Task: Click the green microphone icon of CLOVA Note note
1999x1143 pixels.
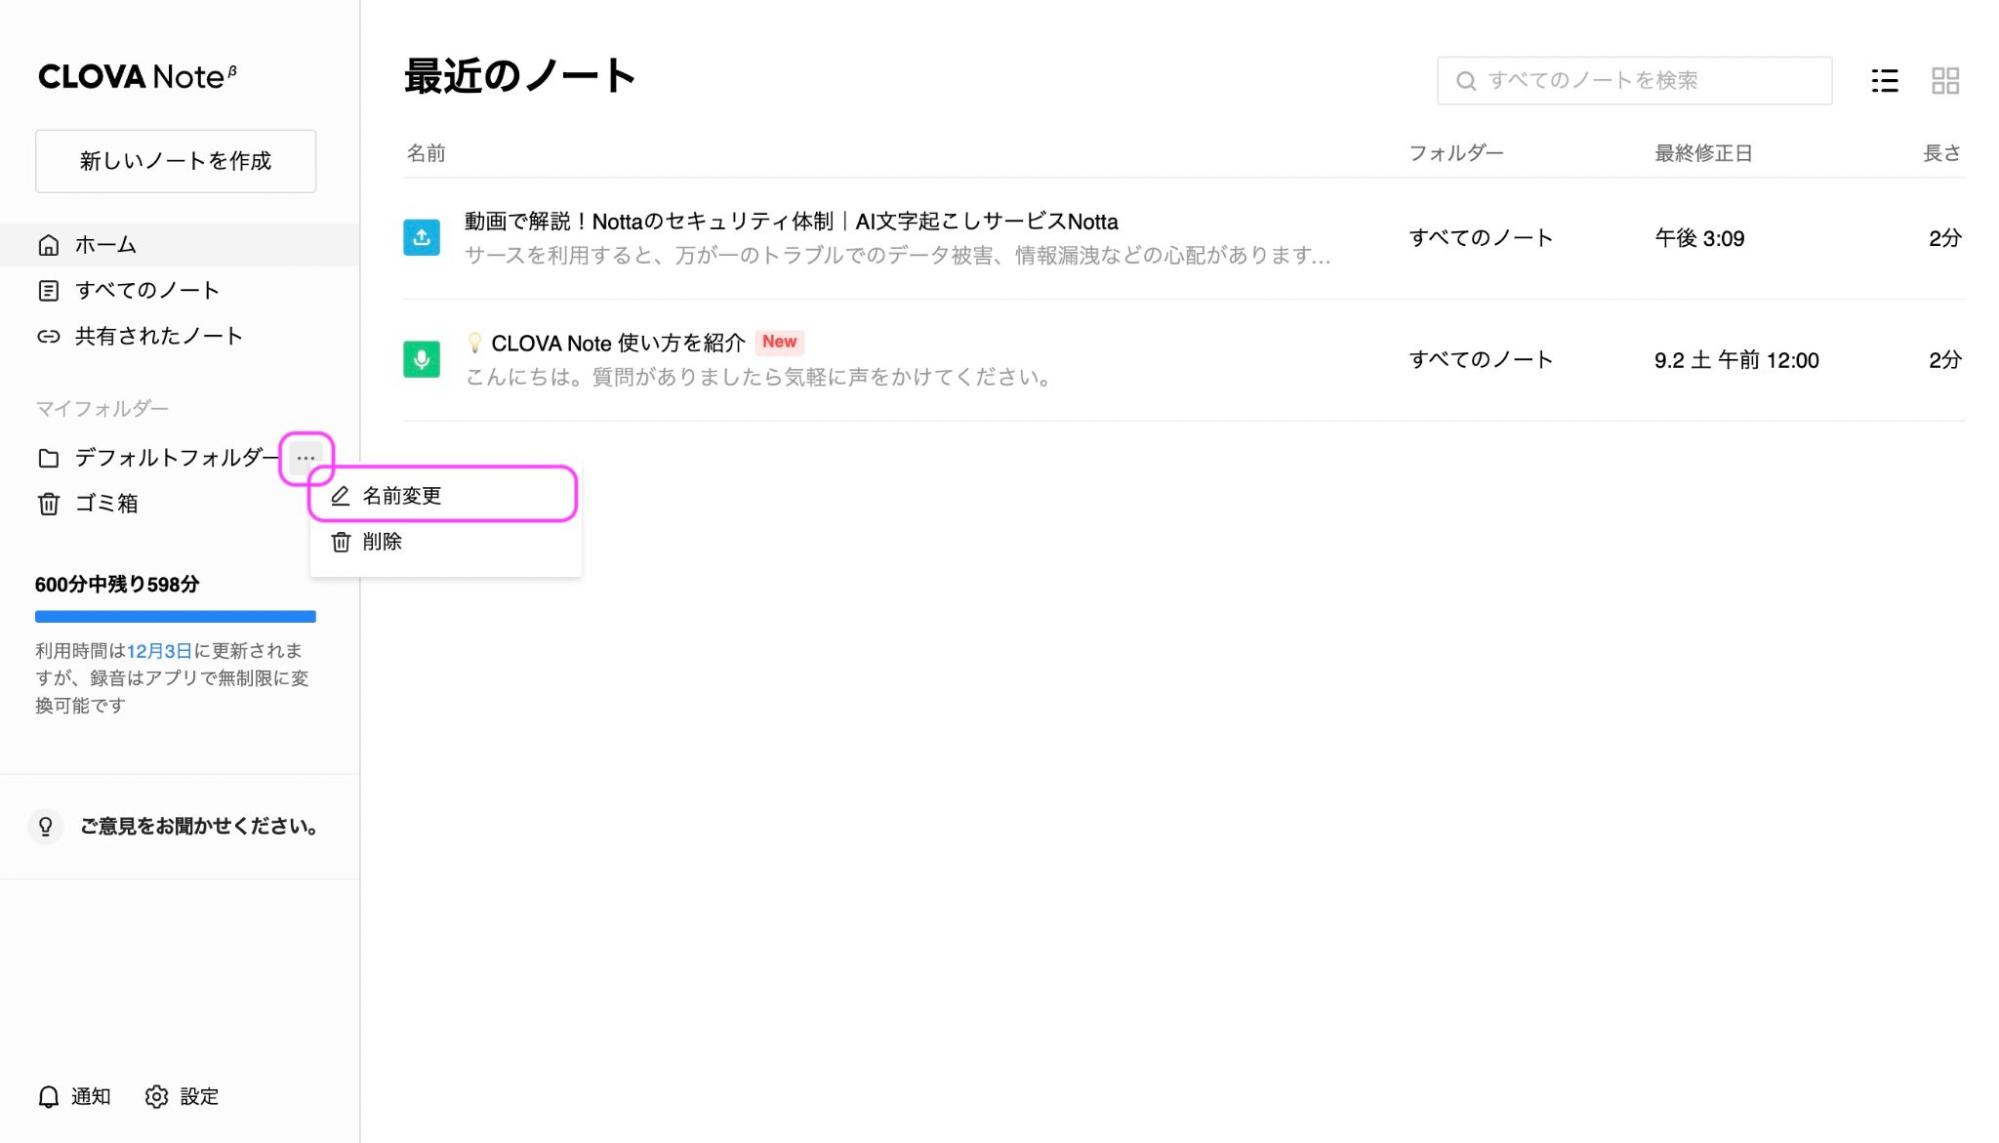Action: 421,359
